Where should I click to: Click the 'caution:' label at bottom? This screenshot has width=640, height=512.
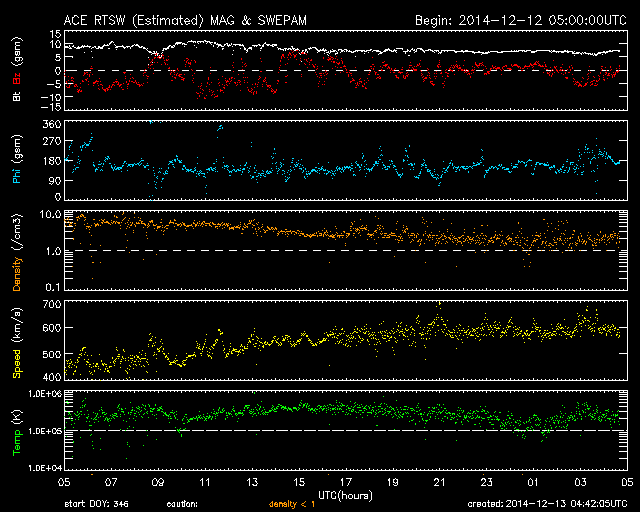tap(182, 504)
